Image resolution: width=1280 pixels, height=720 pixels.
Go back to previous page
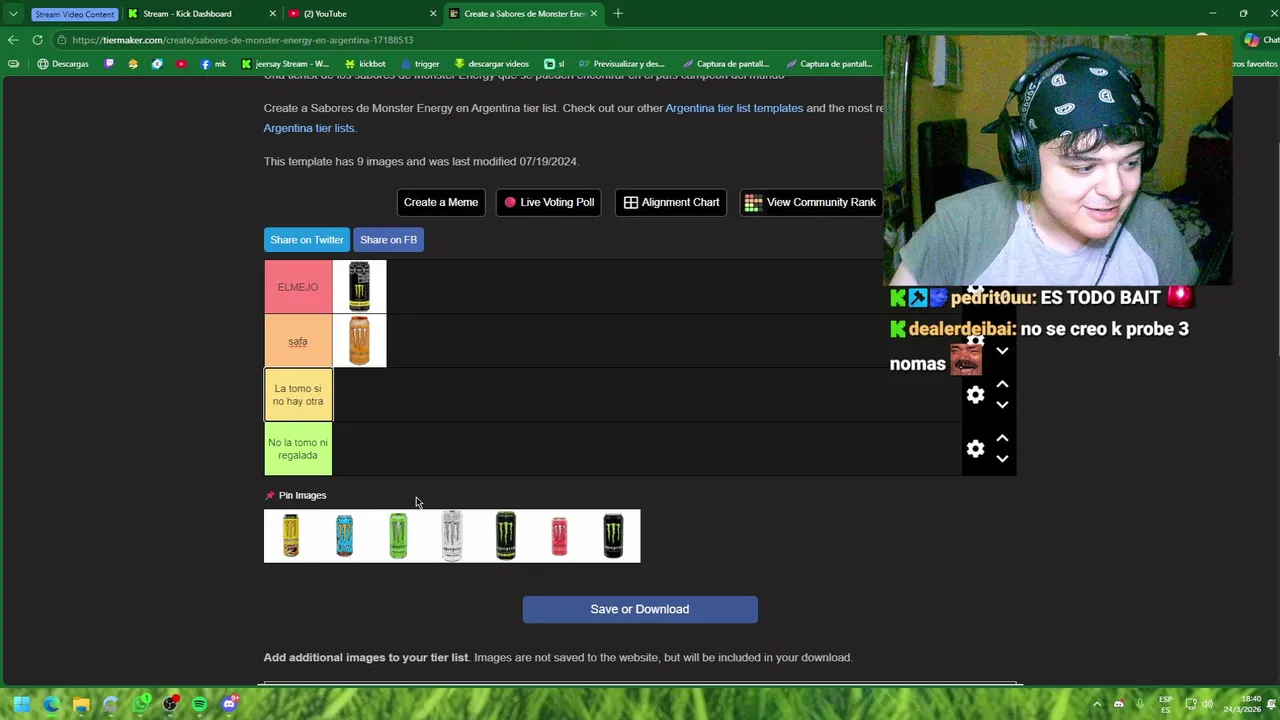click(13, 40)
